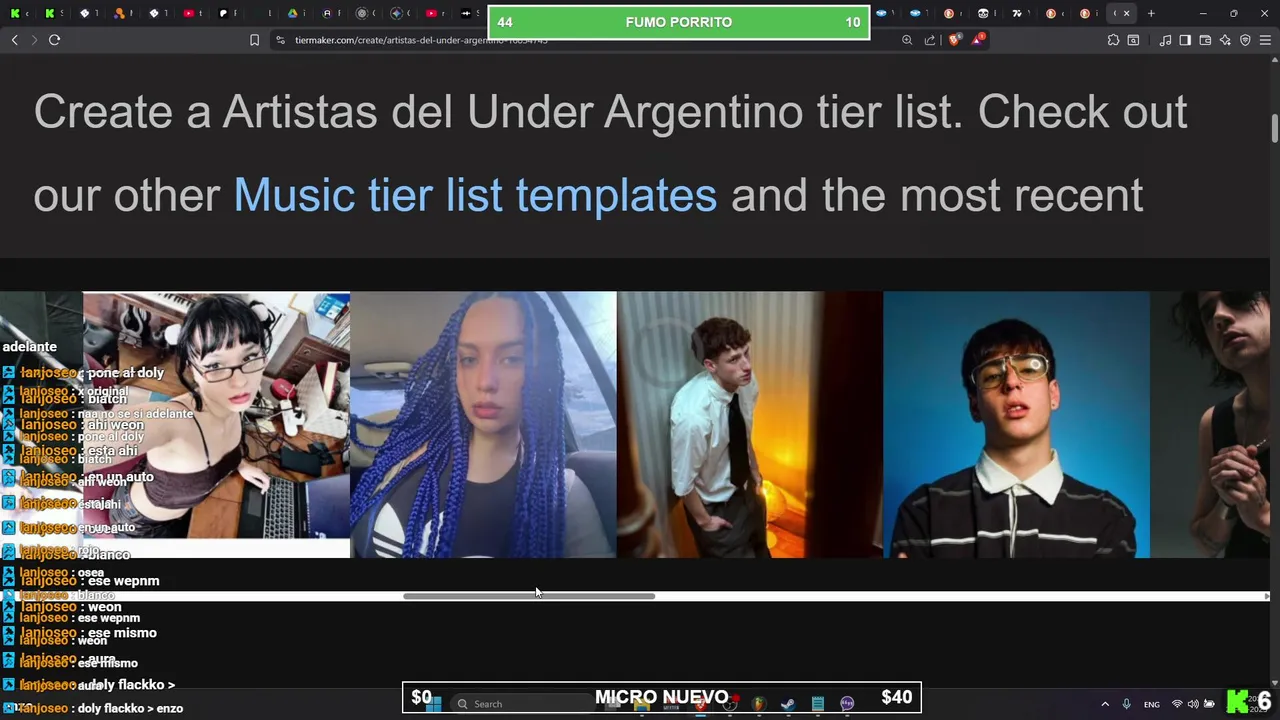This screenshot has height=720, width=1280.
Task: Open the volume speaker tray icon
Action: [1193, 704]
